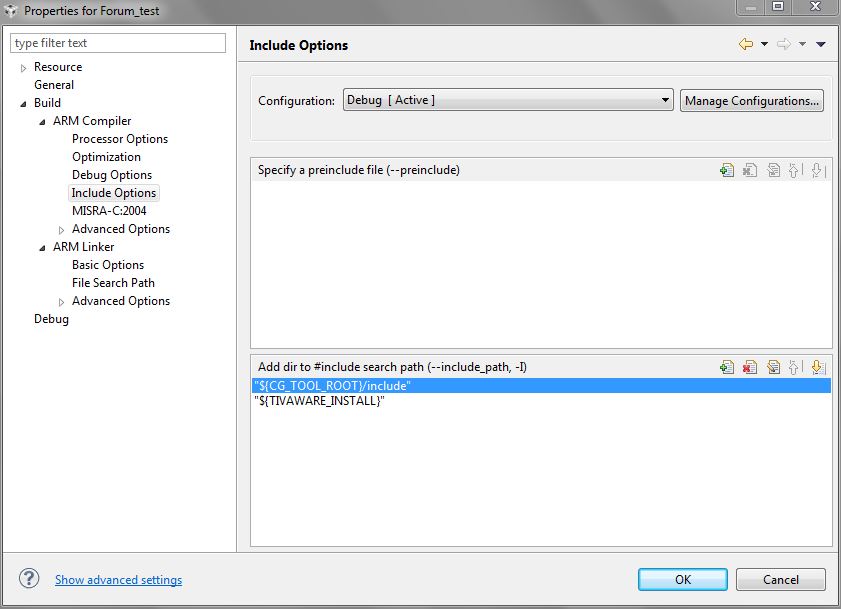The image size is (841, 609).
Task: Expand ARM Compiler Advanced Options node
Action: coord(61,230)
